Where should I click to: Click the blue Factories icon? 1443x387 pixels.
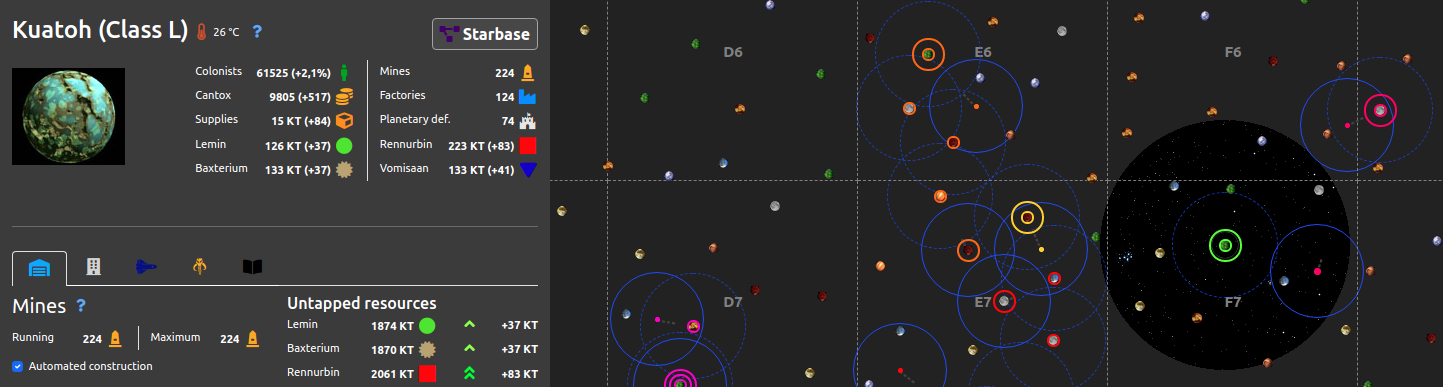click(x=528, y=96)
